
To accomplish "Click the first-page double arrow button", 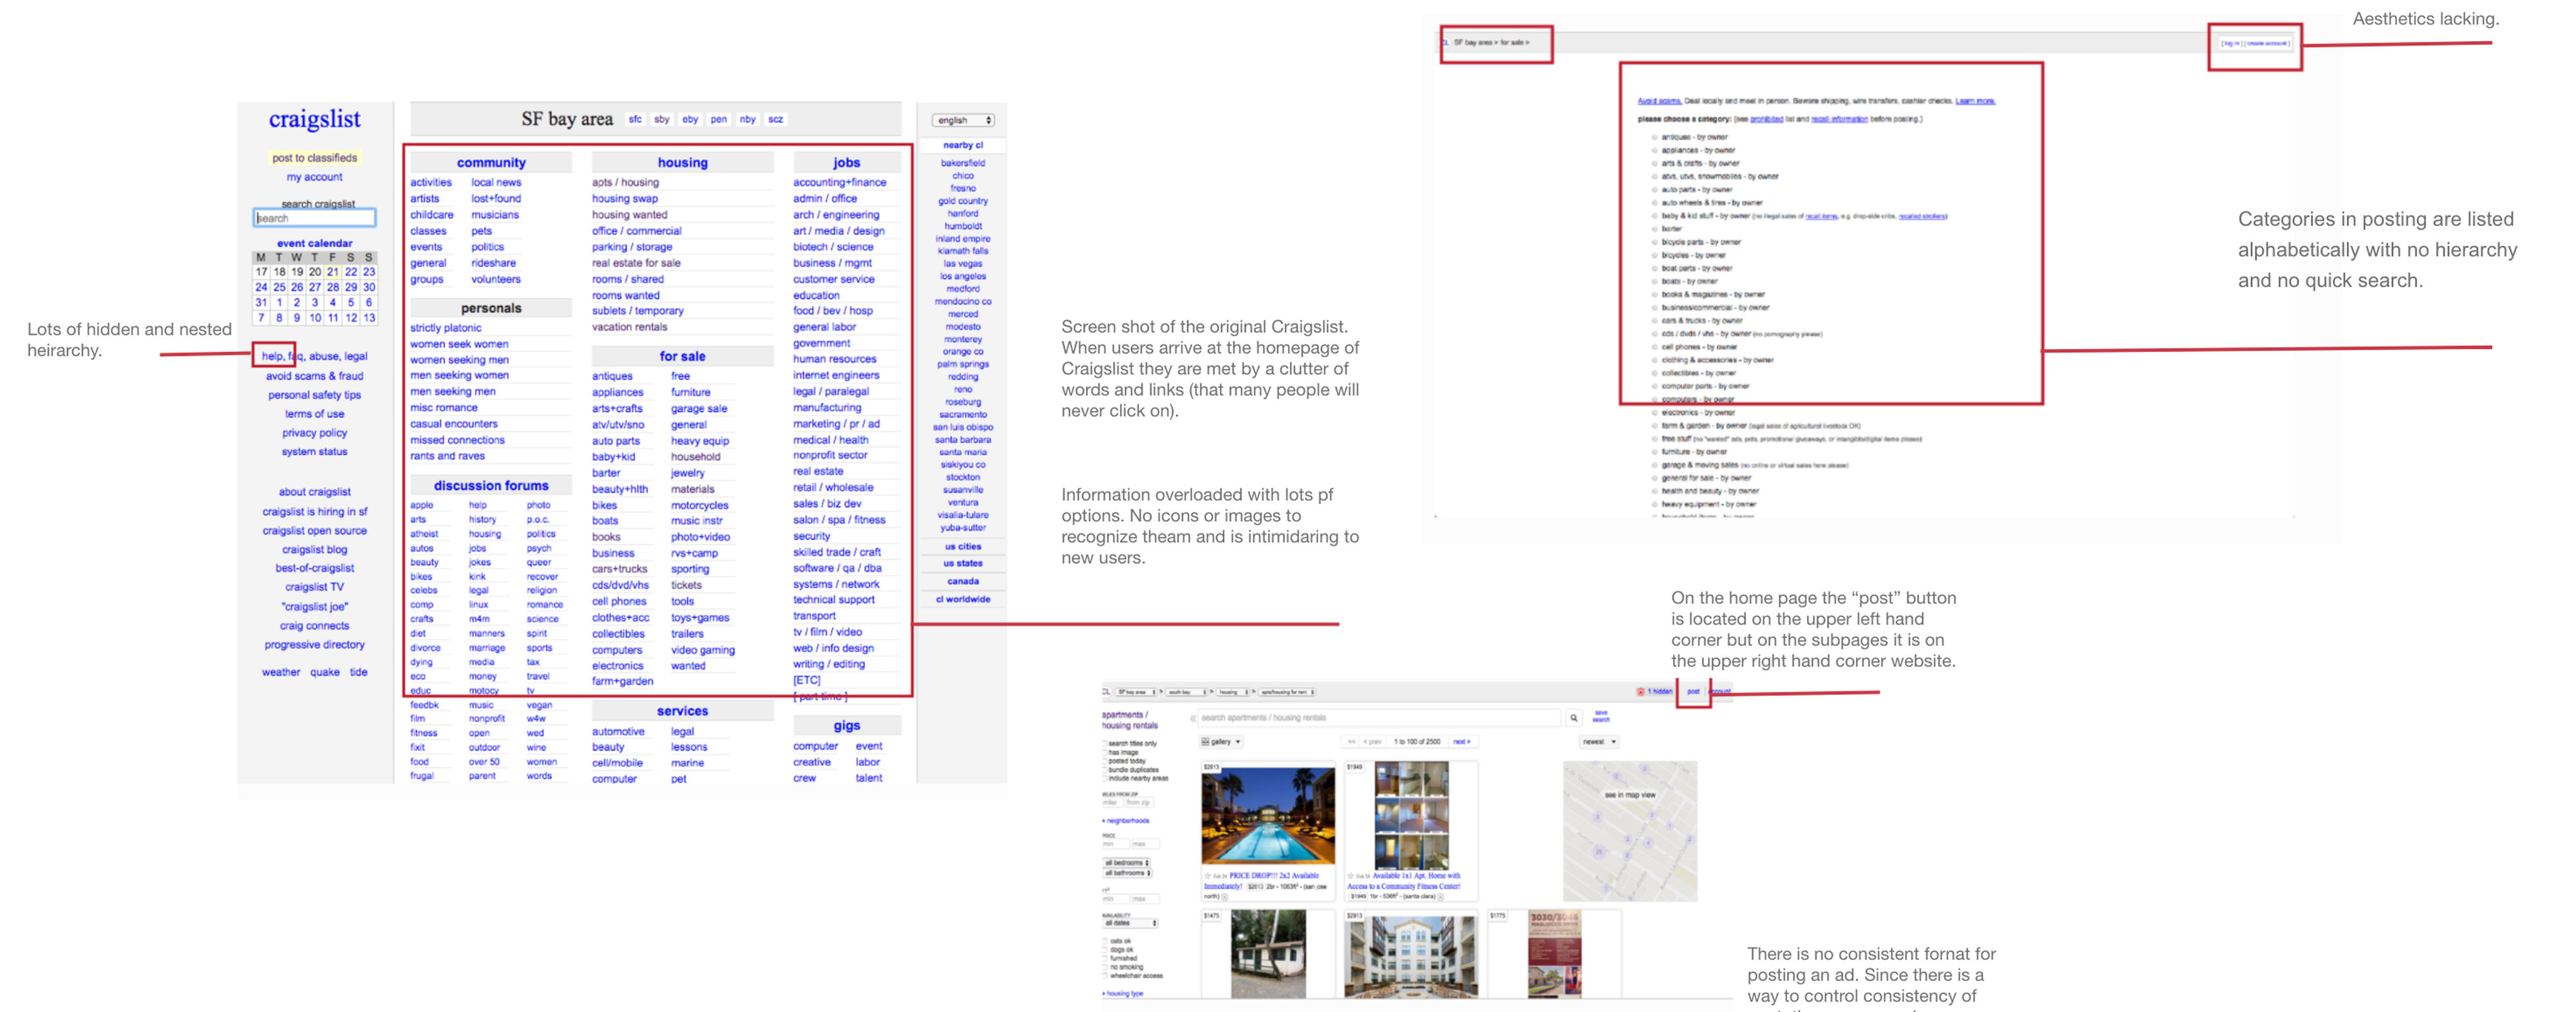I will pos(1351,742).
